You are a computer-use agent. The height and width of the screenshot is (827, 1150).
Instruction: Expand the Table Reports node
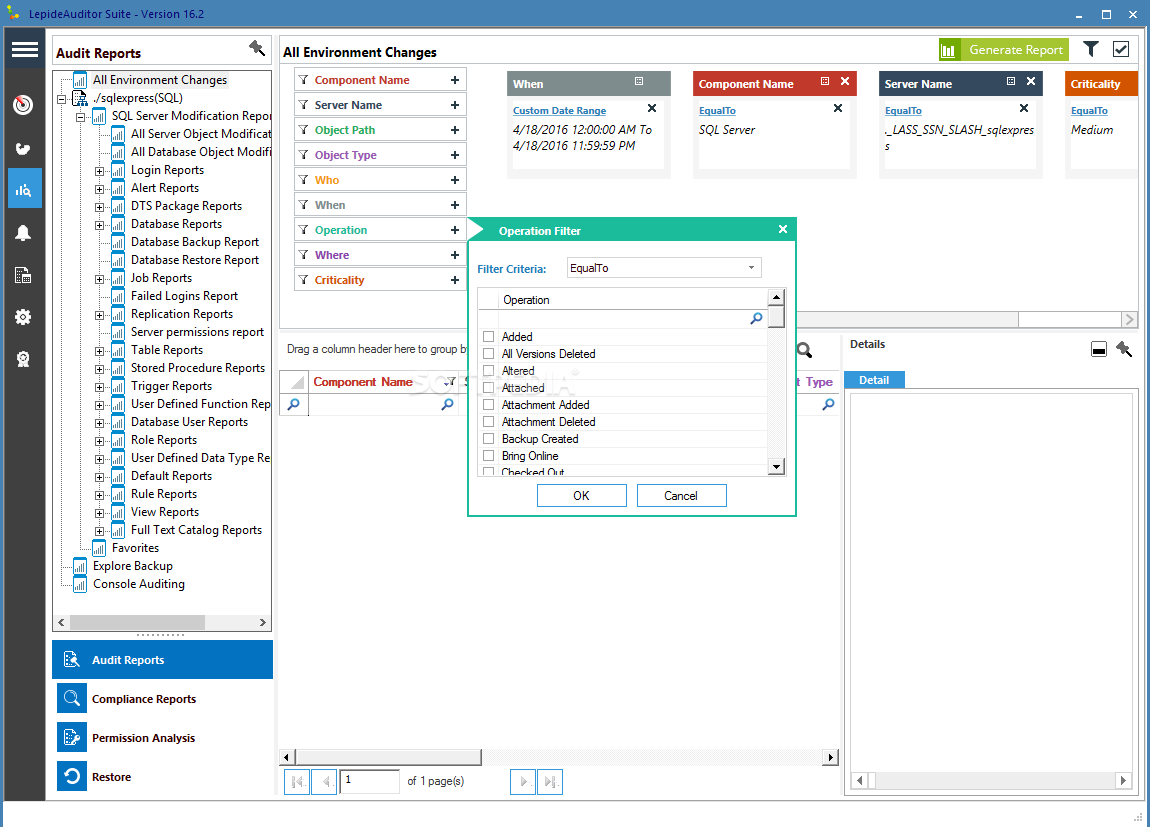tap(99, 350)
